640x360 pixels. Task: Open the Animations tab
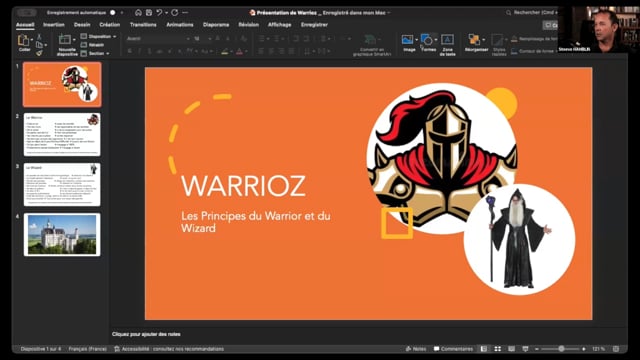[x=180, y=25]
